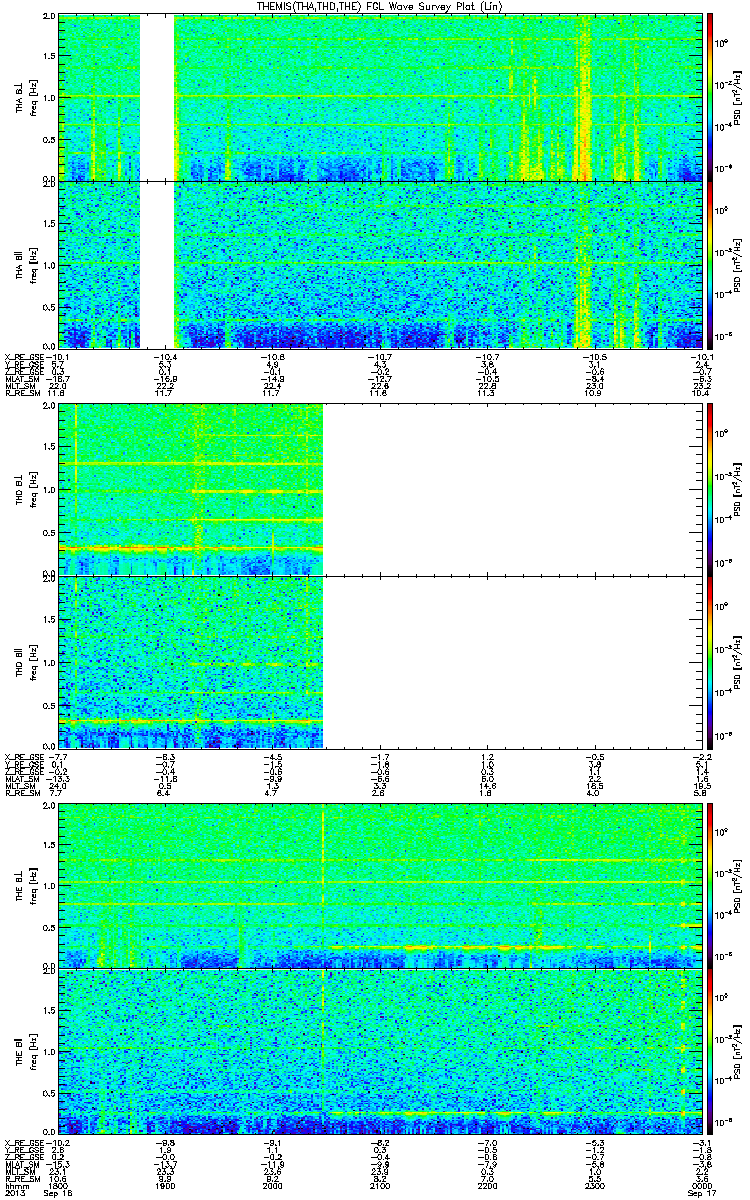Click the PSD color bar beside THA B⊥ panel
This screenshot has height=1200, width=750.
[x=711, y=97]
